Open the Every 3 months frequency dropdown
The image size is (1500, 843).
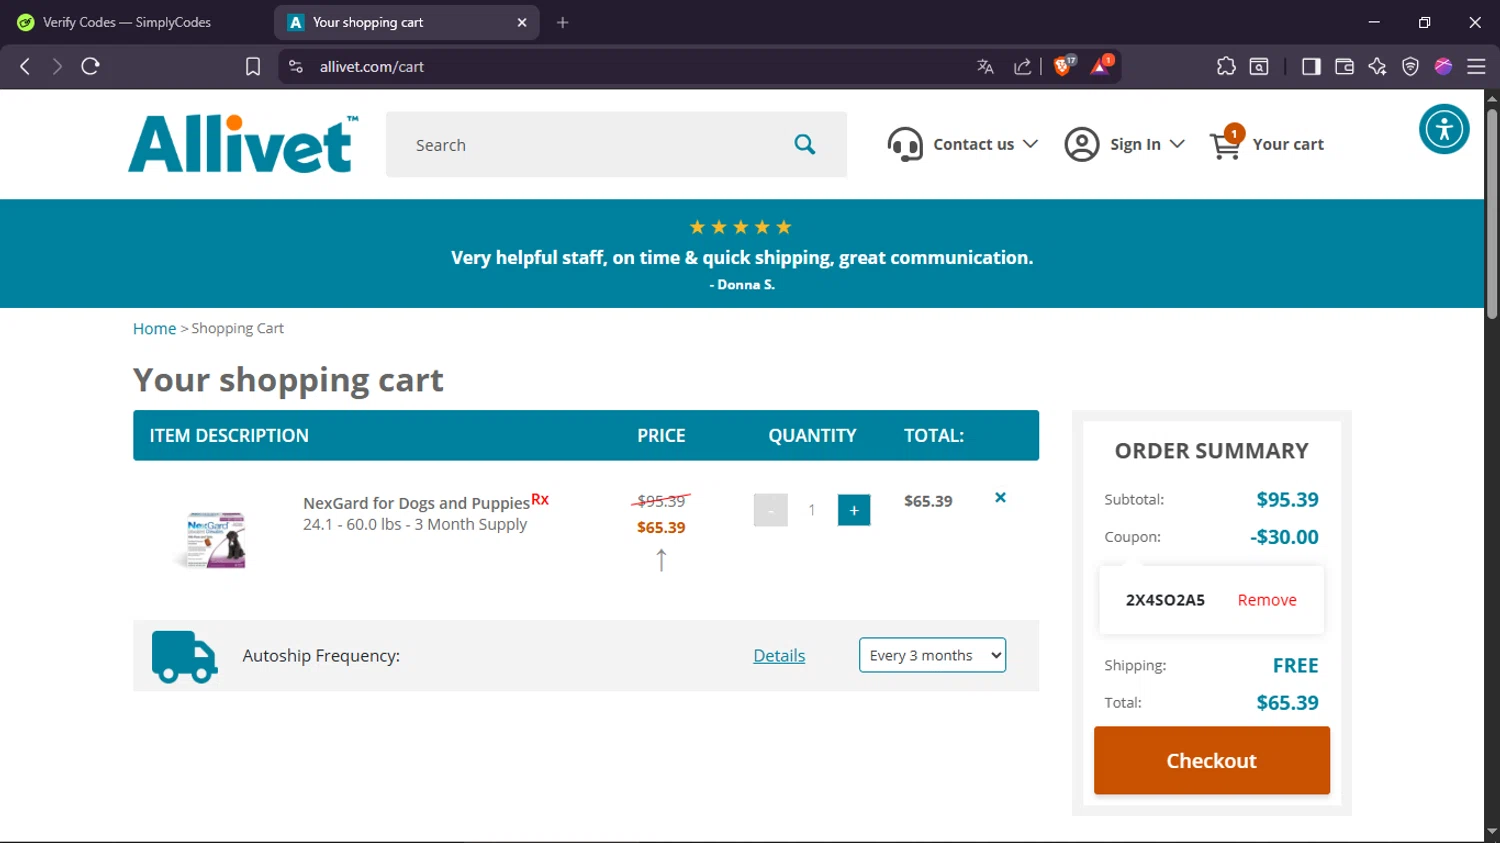tap(932, 655)
